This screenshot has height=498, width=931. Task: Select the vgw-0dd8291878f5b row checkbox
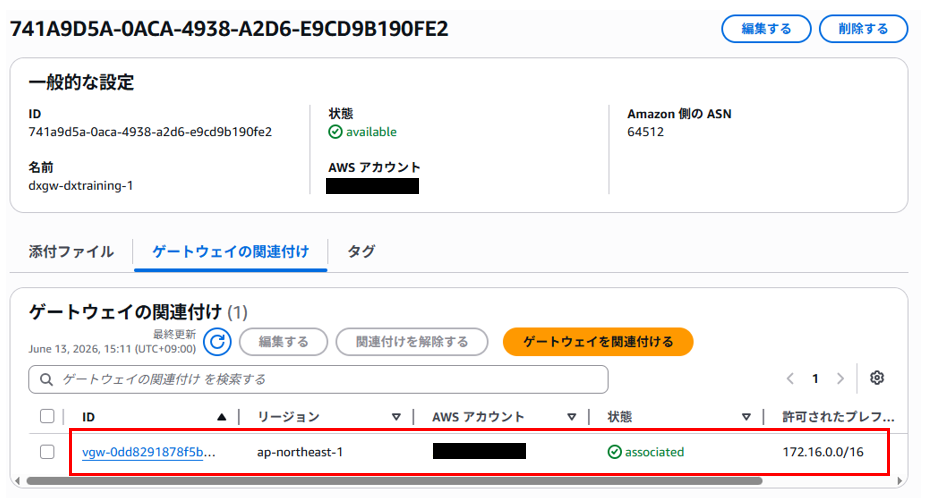(x=47, y=452)
